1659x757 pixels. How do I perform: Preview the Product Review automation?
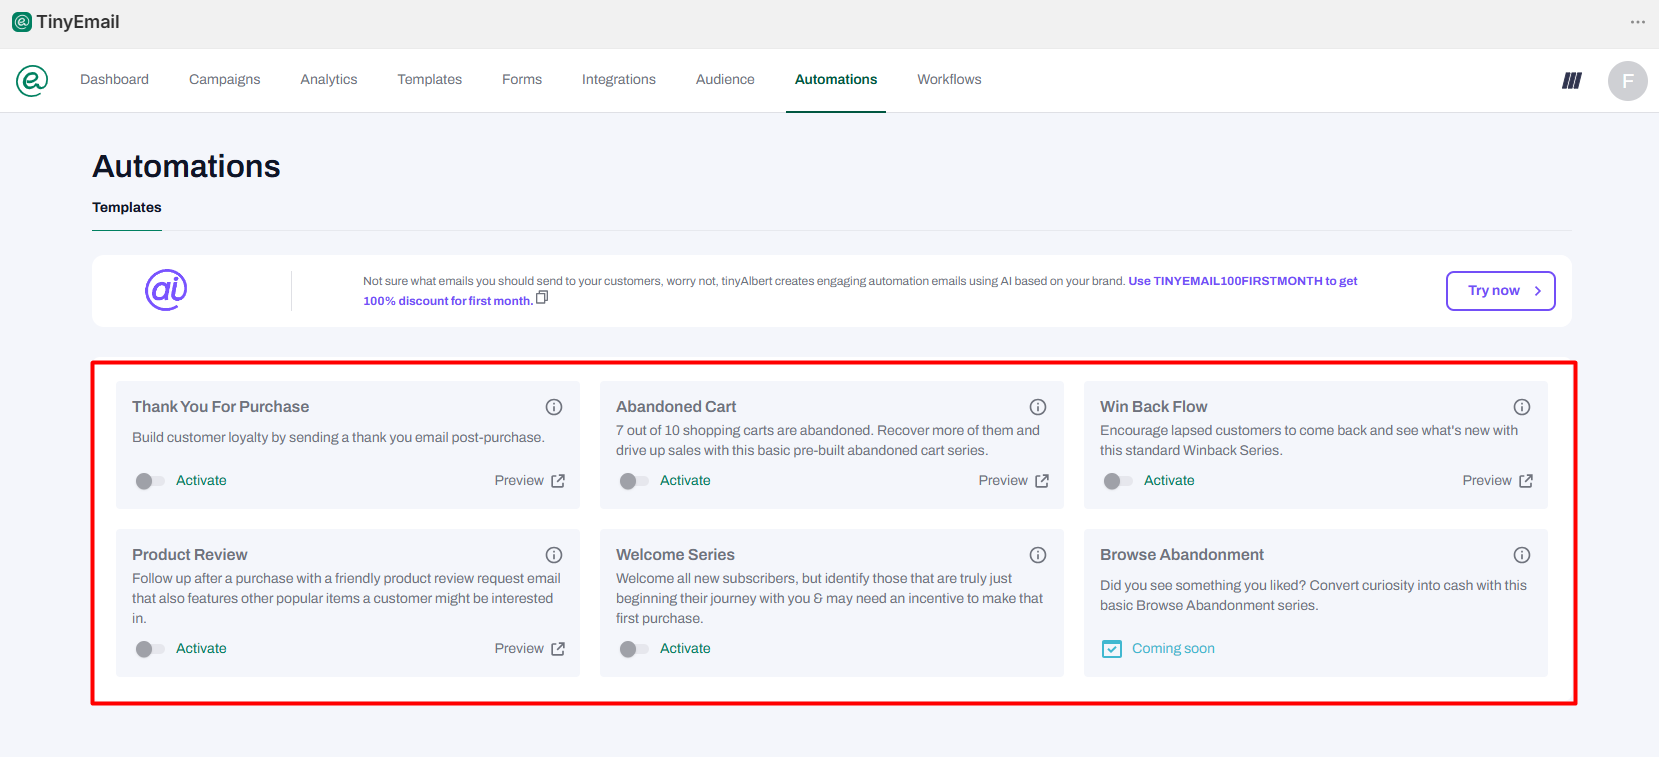pos(530,649)
